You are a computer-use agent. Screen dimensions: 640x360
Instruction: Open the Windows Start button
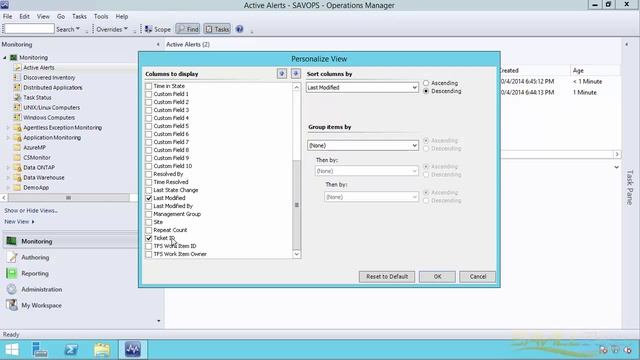[x=12, y=350]
